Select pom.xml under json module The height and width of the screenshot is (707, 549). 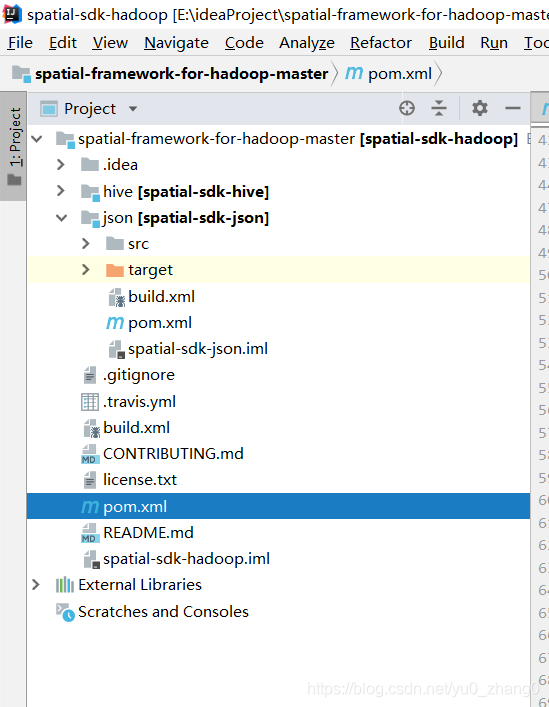(x=160, y=323)
